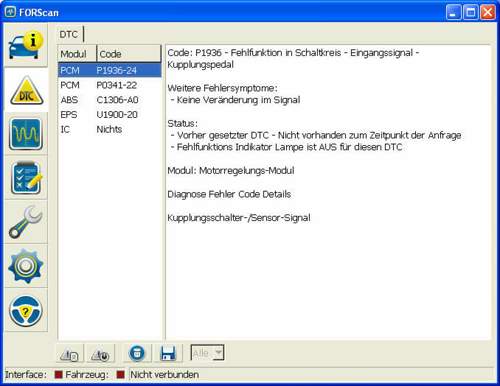Screen dimensions: 500x386
Task: Click the 'Modul: Motorregelungs-Modul' line
Action: pos(231,171)
